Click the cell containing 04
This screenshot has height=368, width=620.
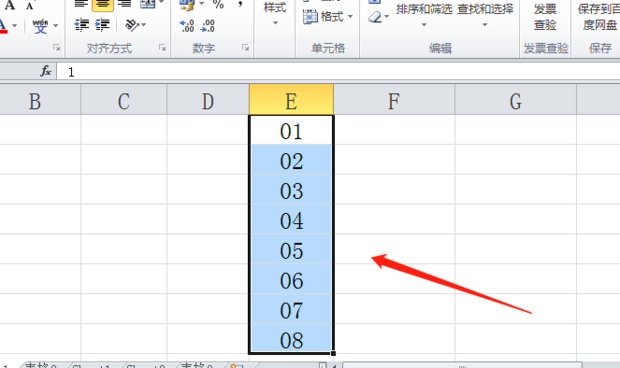click(291, 220)
